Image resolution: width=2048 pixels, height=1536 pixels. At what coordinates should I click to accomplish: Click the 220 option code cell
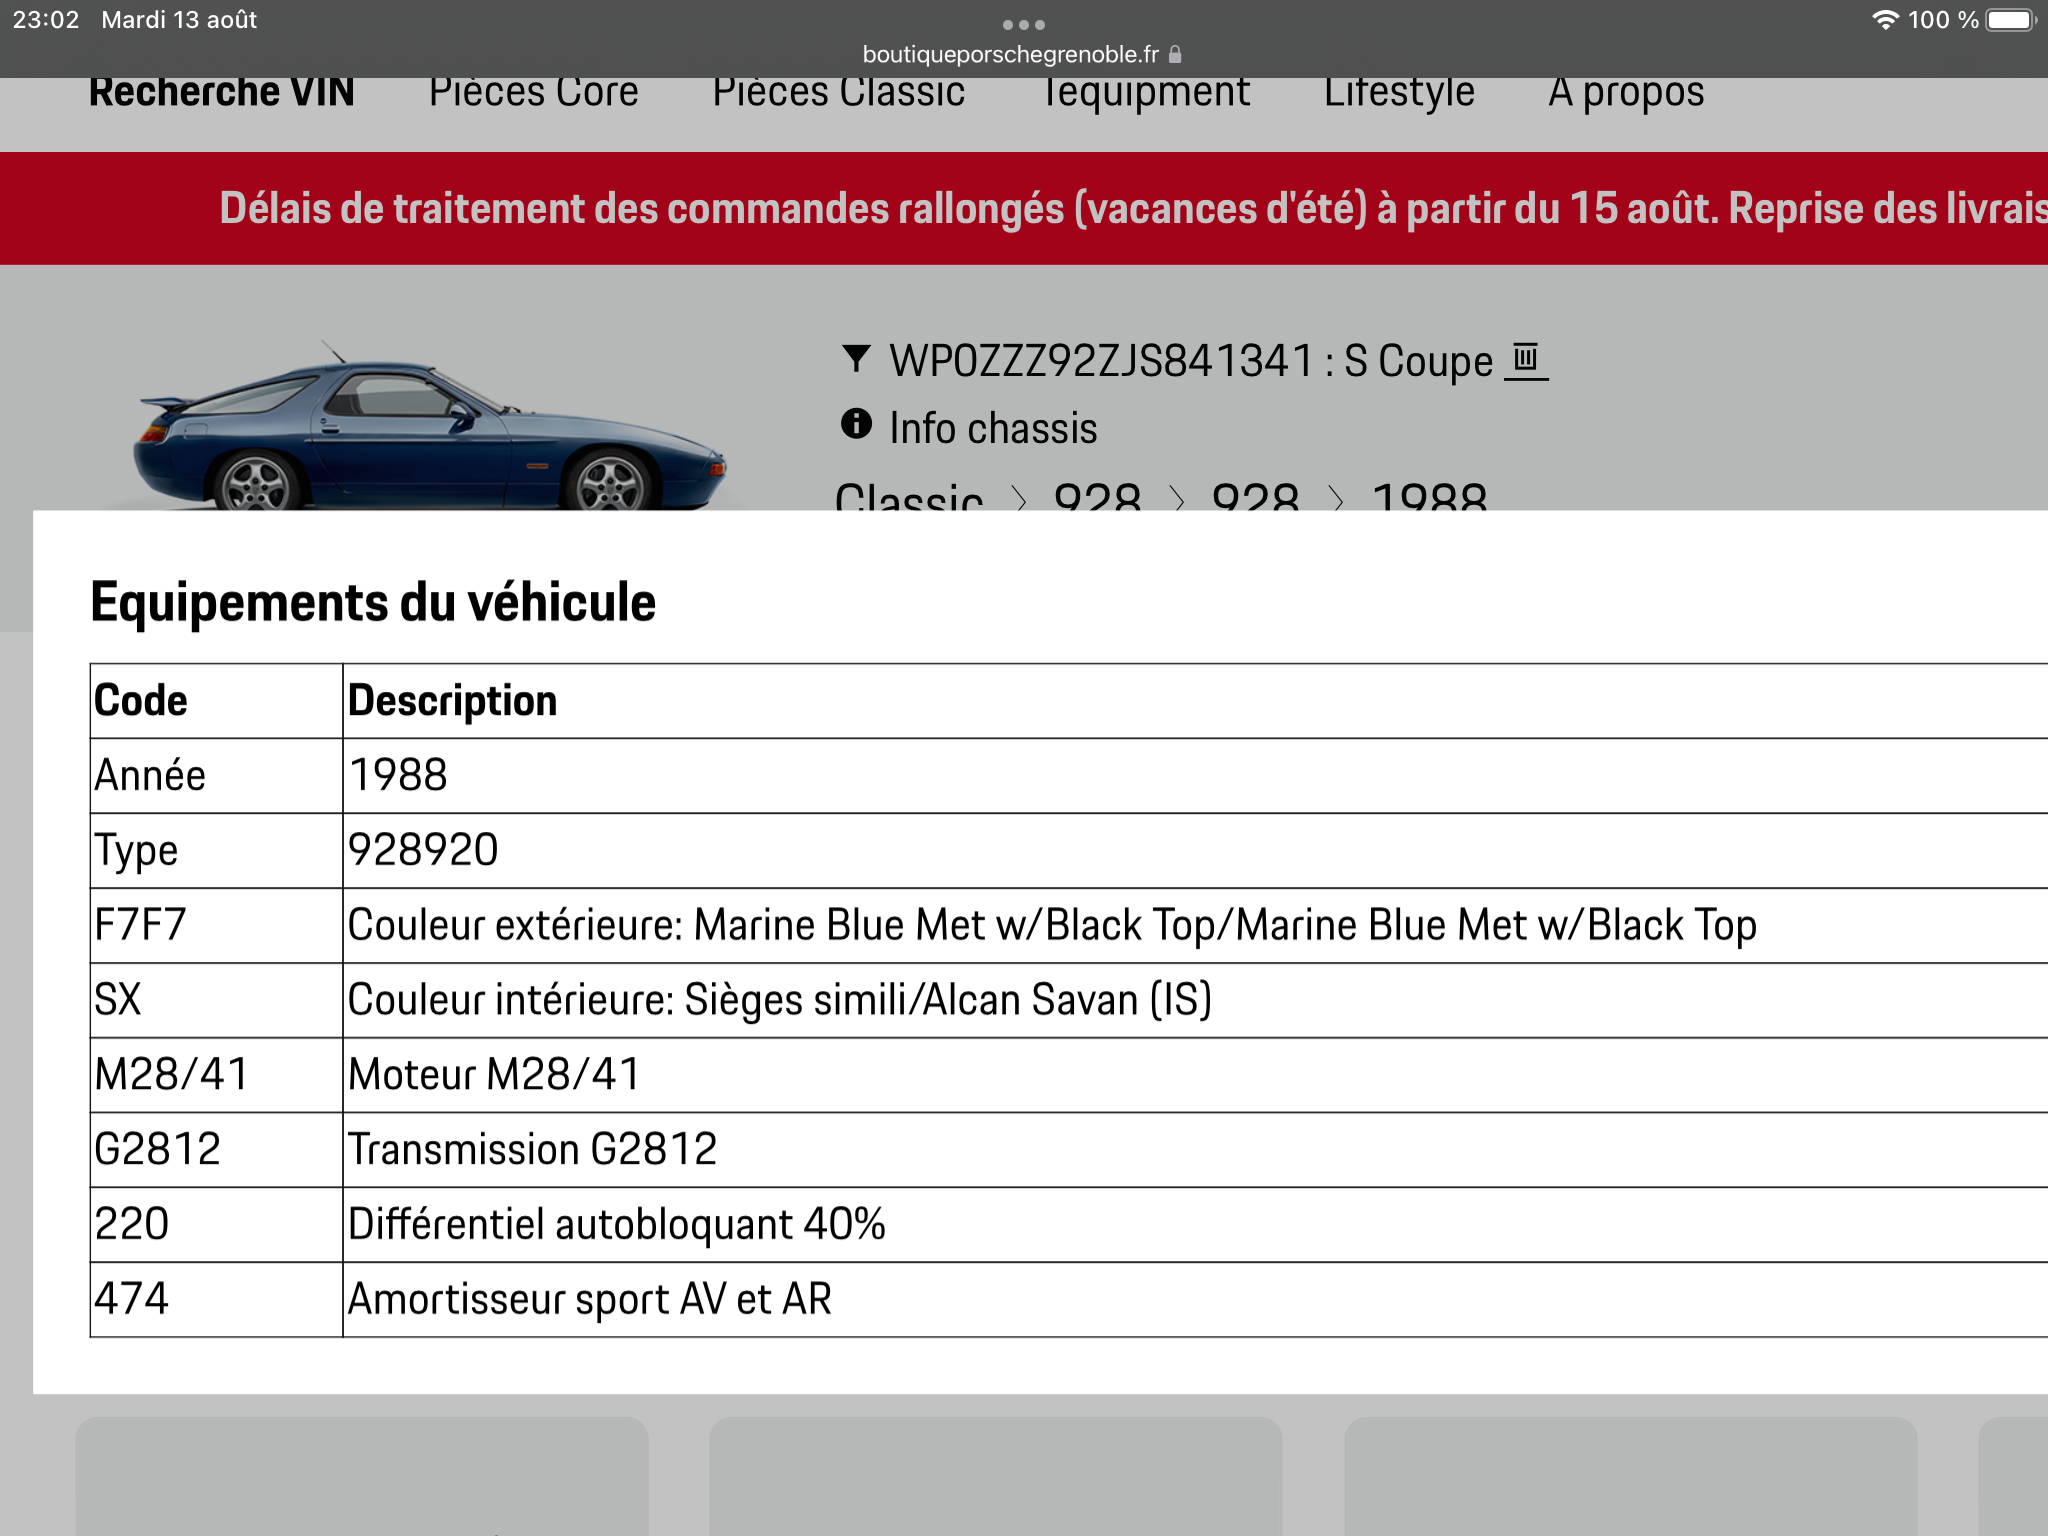click(x=216, y=1225)
